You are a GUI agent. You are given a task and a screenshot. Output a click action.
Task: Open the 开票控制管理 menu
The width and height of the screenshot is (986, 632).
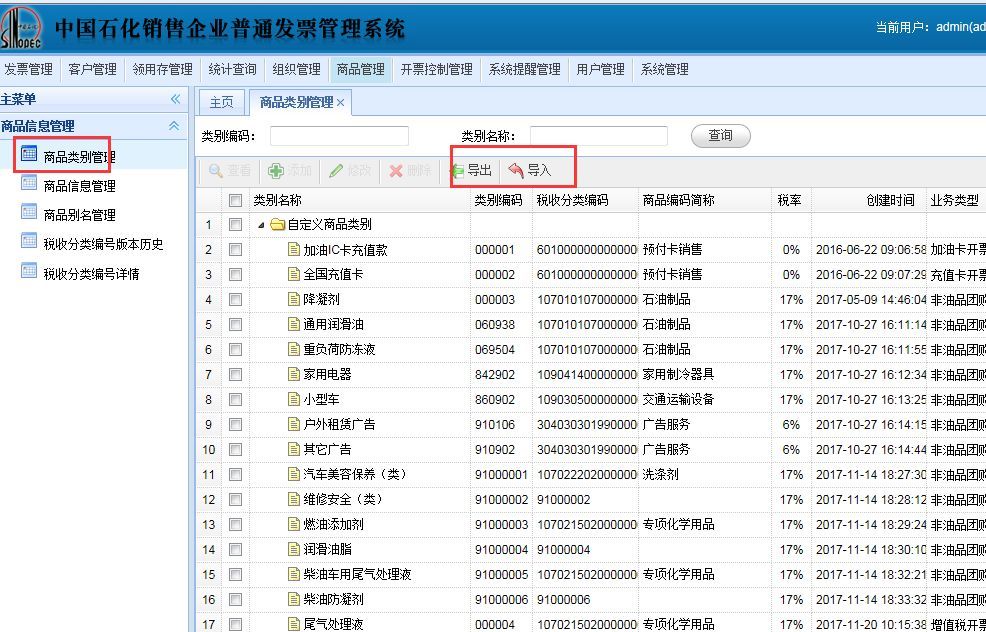[x=437, y=69]
